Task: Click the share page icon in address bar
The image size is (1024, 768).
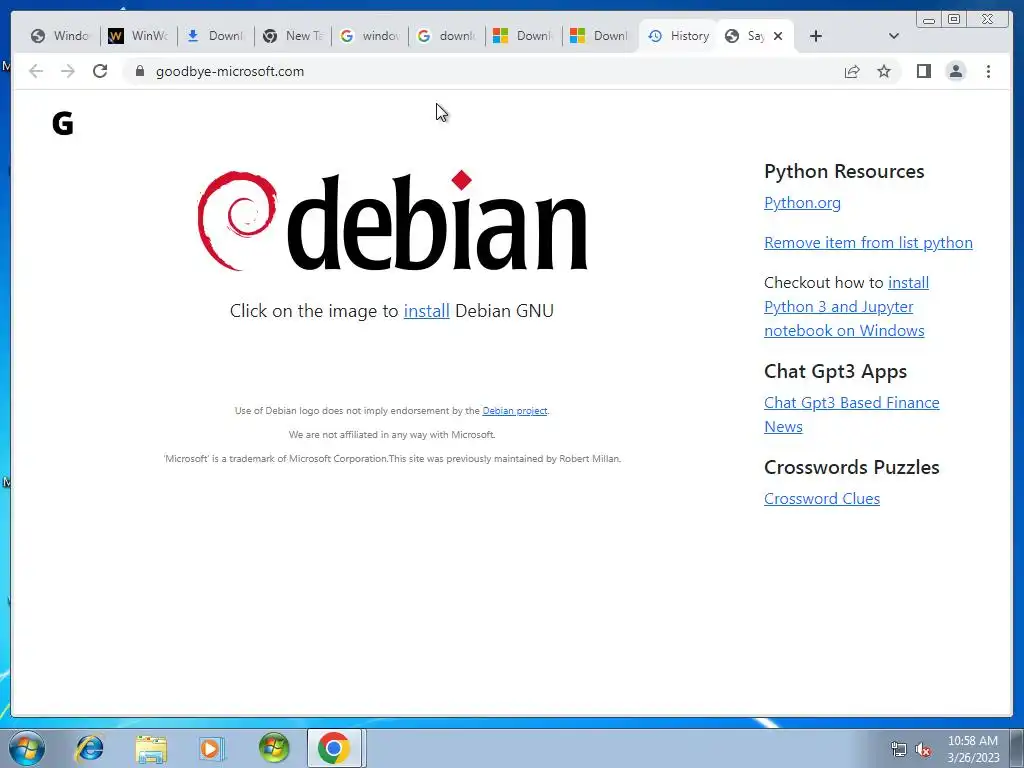Action: click(852, 71)
